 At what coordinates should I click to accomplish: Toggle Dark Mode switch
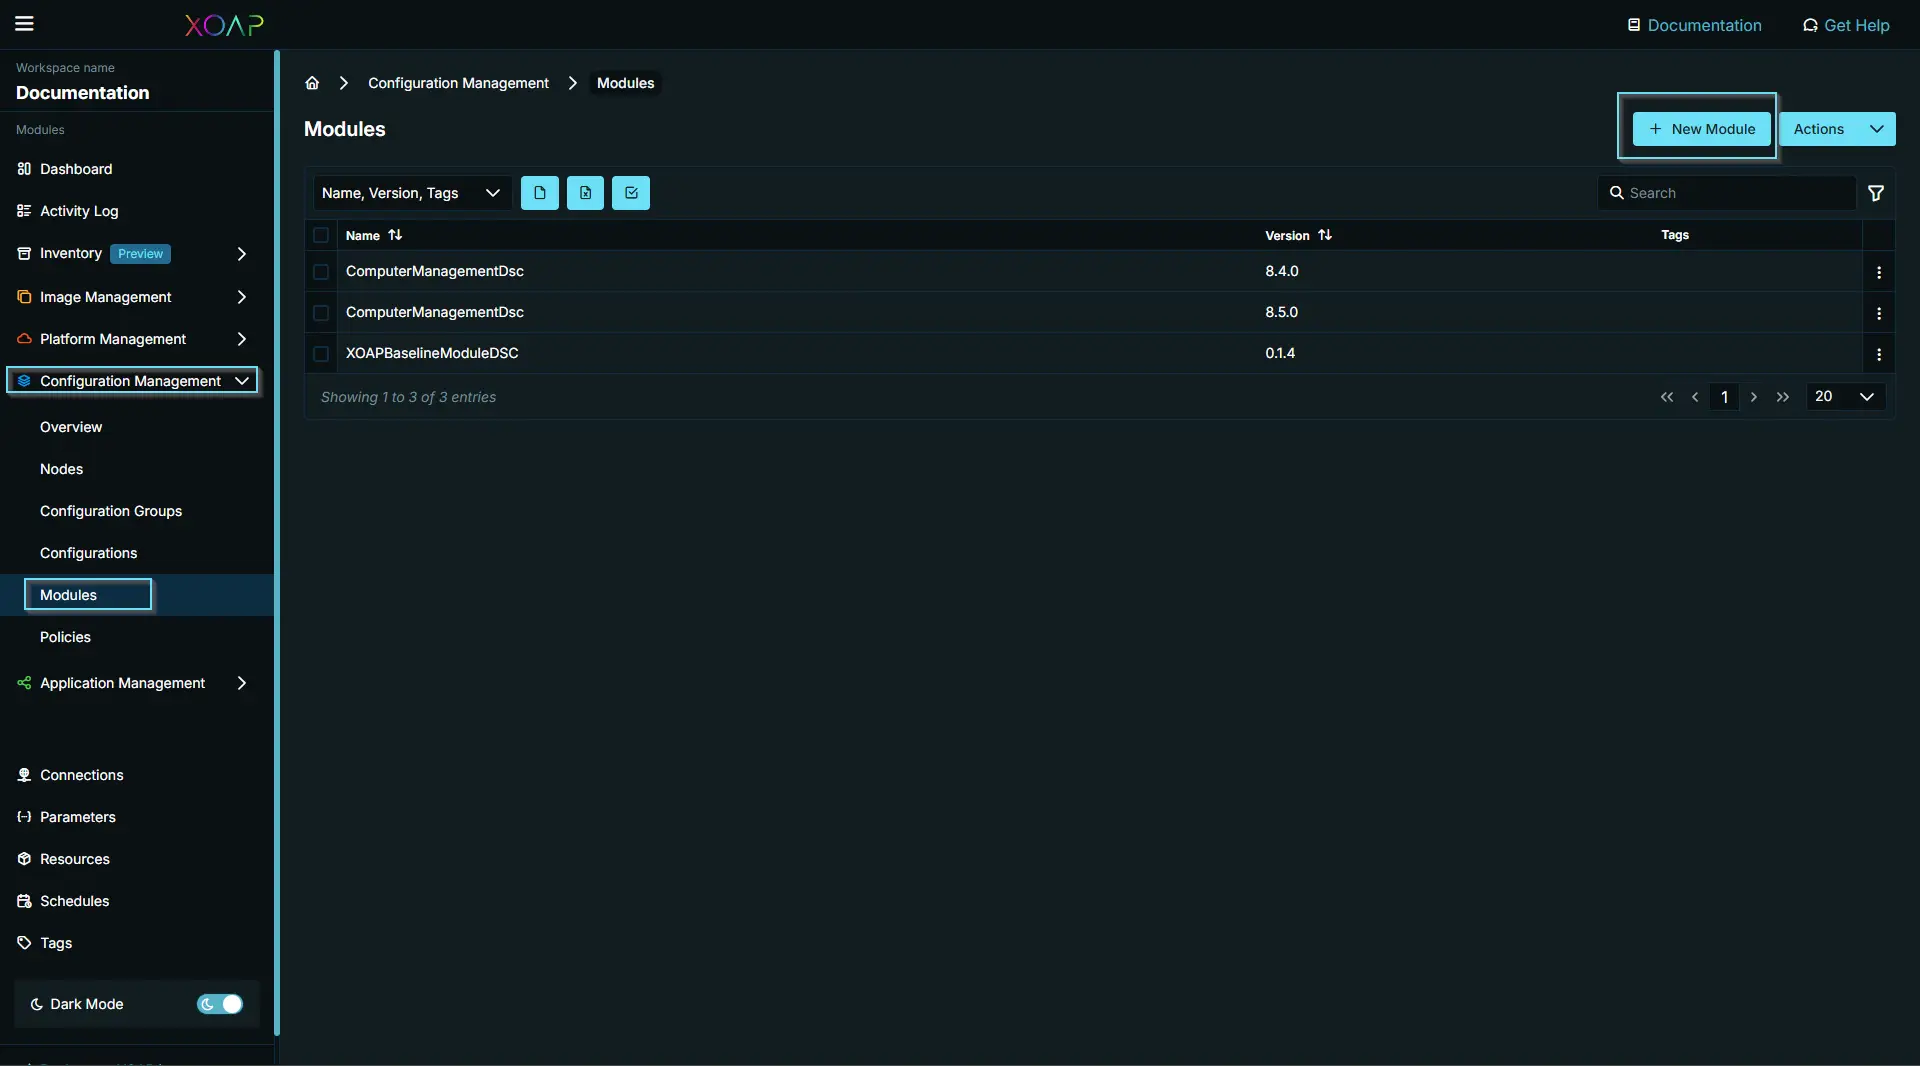(219, 1004)
